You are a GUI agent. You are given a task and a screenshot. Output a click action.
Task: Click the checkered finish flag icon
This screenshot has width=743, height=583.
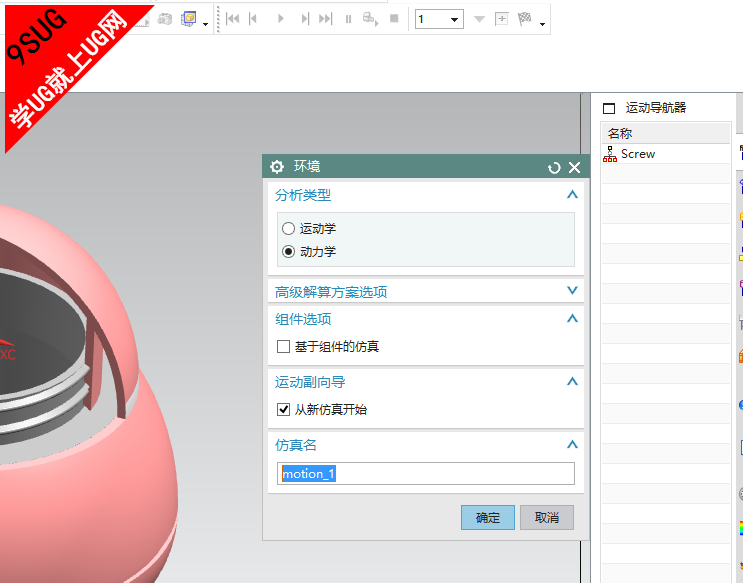(525, 18)
